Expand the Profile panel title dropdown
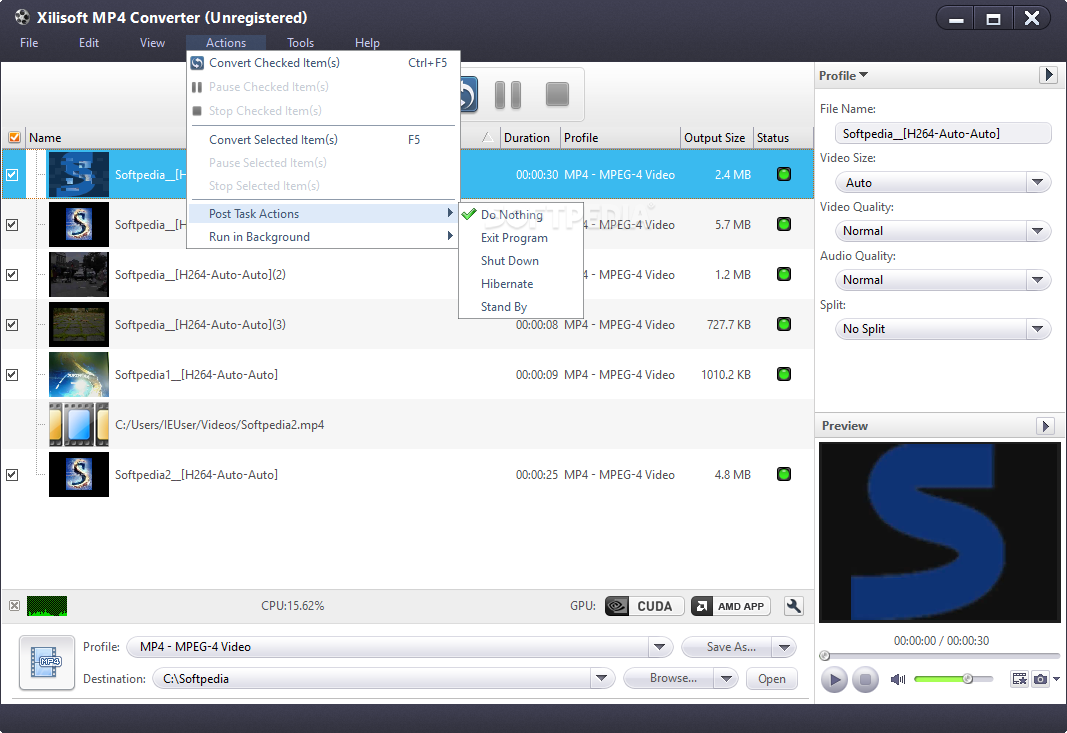1067x733 pixels. tap(843, 76)
